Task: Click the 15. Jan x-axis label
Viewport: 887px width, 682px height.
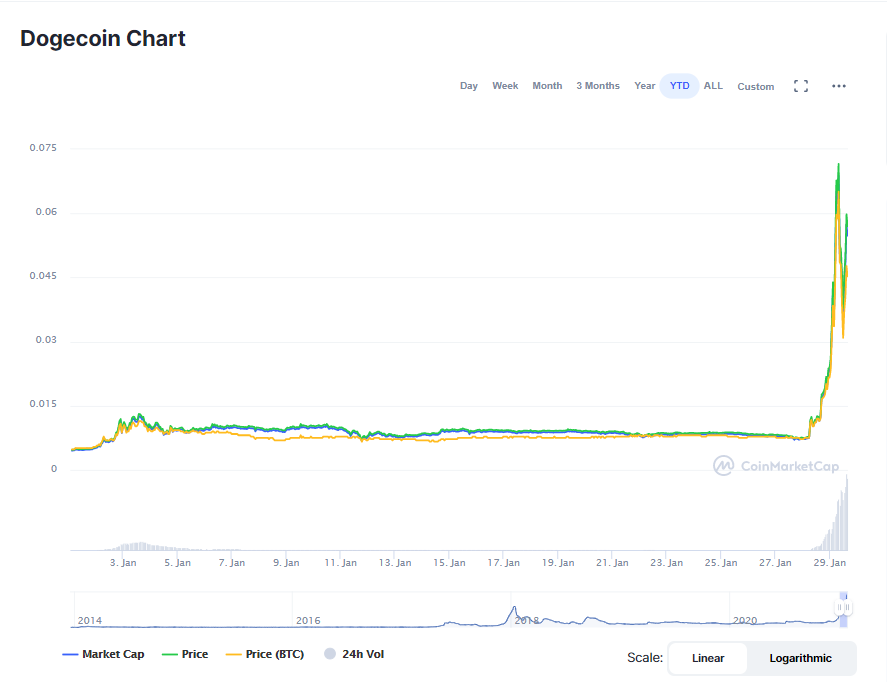Action: pos(449,563)
